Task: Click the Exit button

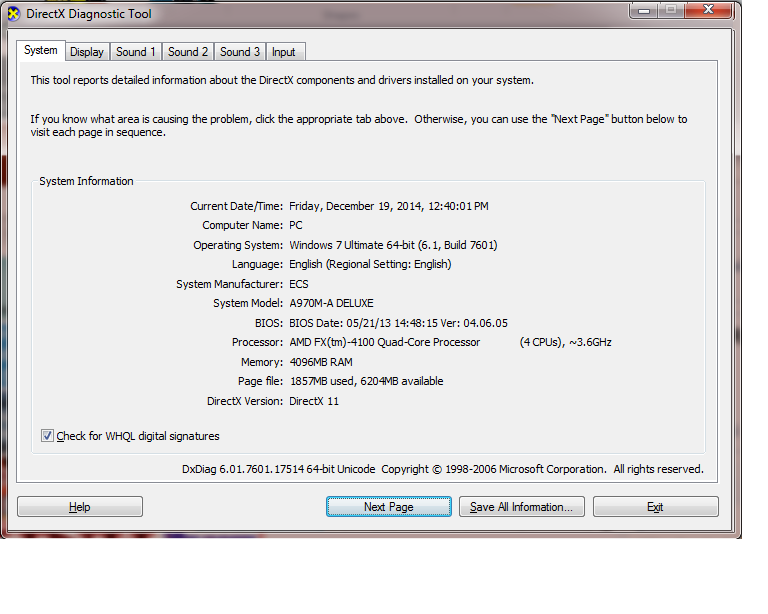Action: pos(656,507)
